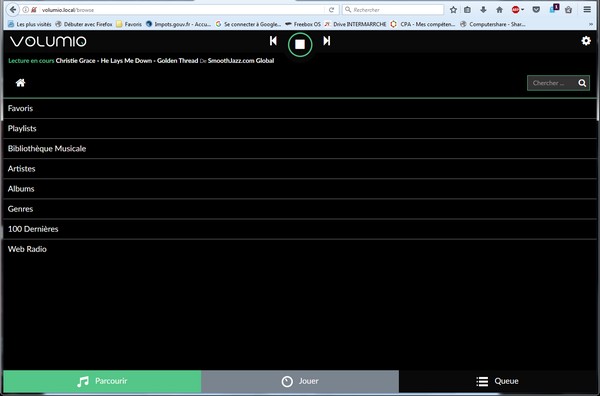Open Débuter avec Firefox bookmark

coord(84,24)
